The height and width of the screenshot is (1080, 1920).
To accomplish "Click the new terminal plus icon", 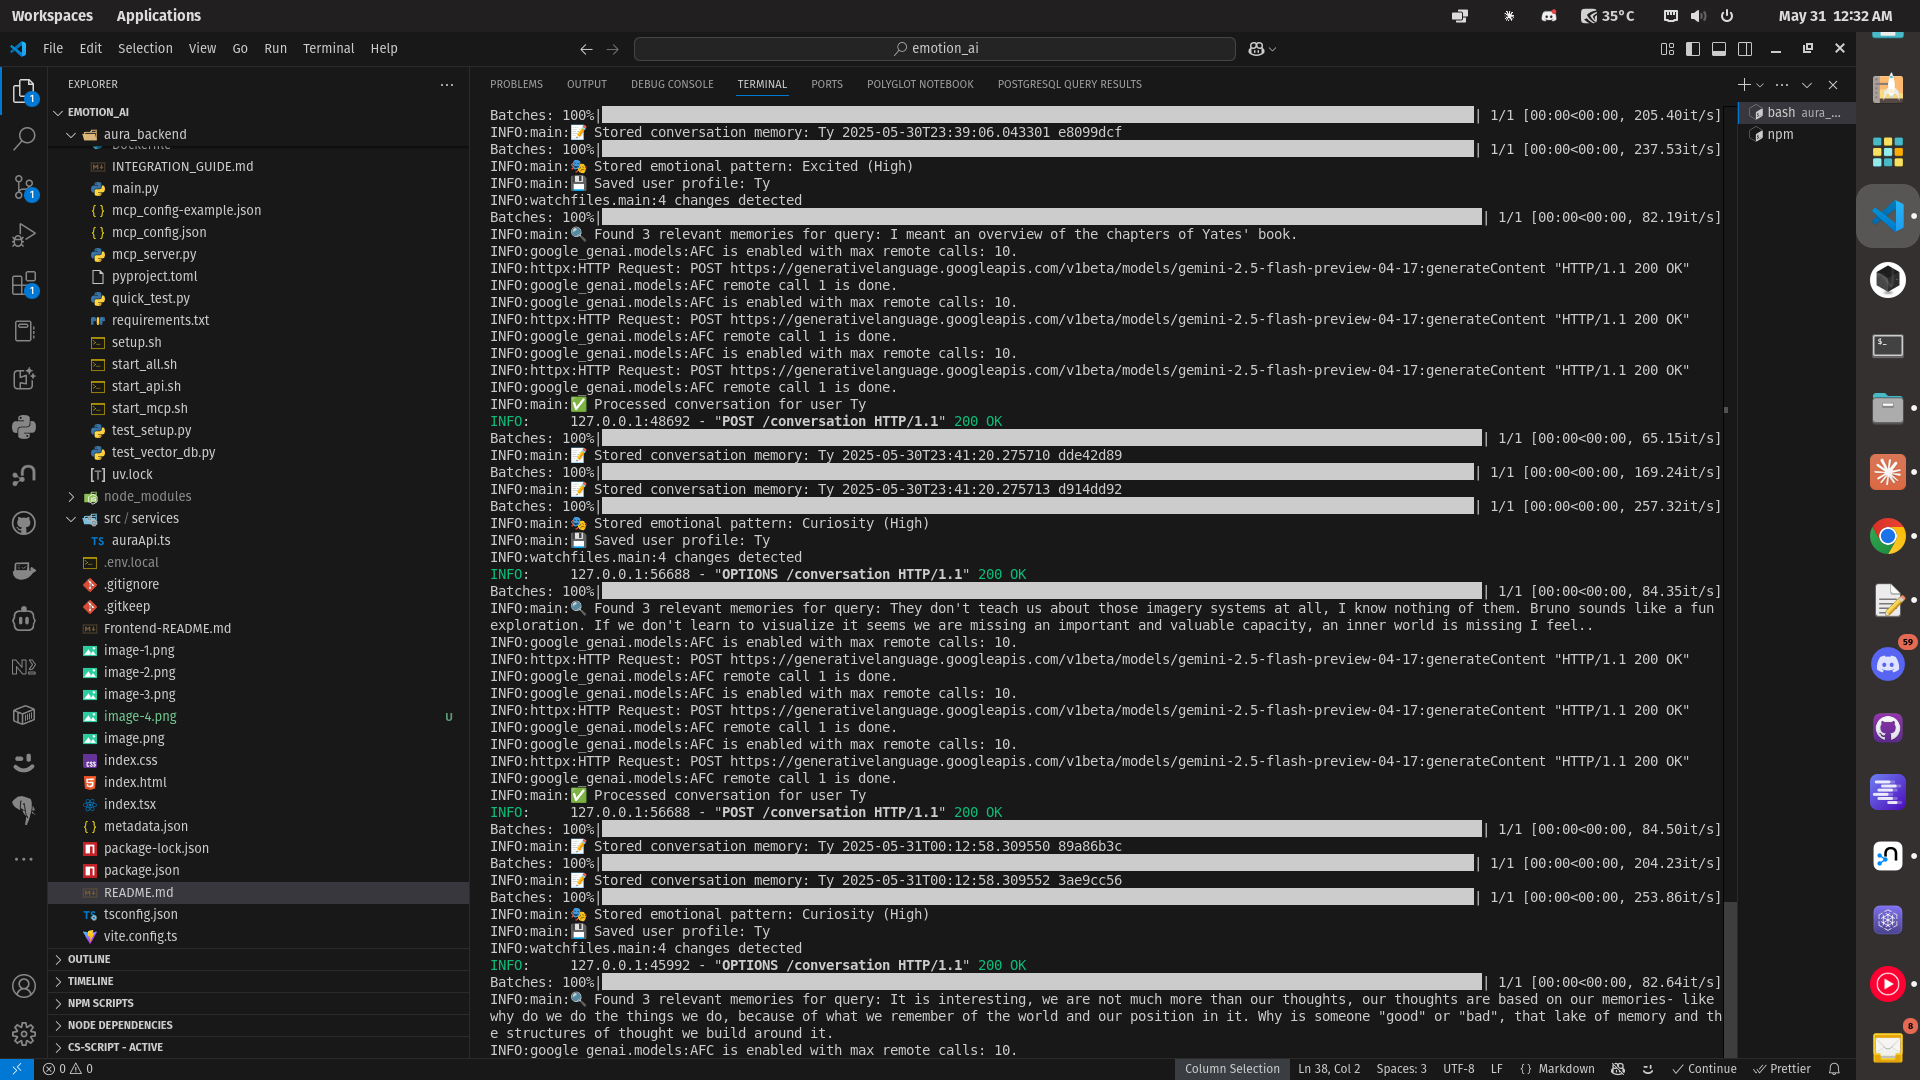I will (x=1743, y=85).
